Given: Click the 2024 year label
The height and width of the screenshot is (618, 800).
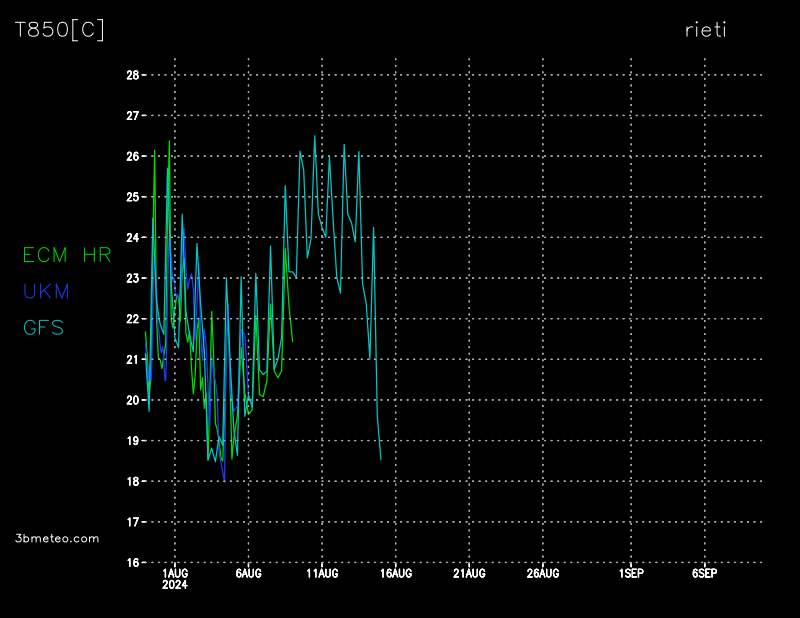Looking at the screenshot, I should (x=174, y=585).
